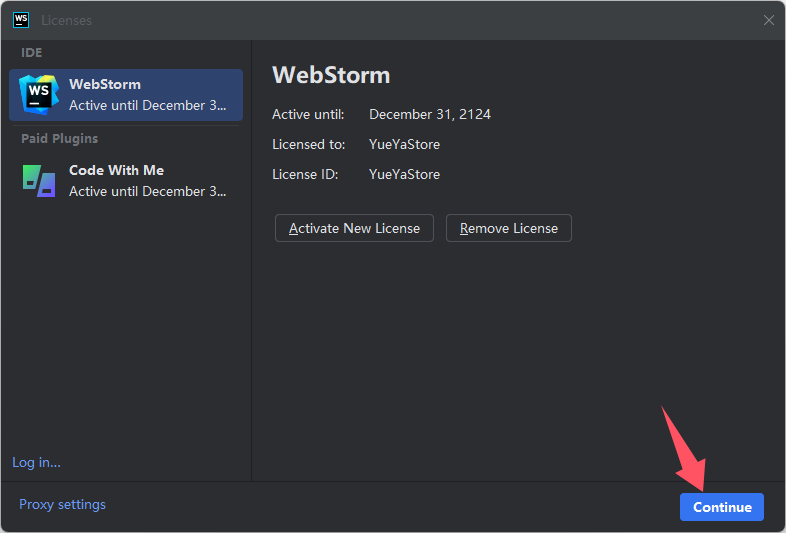
Task: Open the Log in... link
Action: pyautogui.click(x=36, y=462)
